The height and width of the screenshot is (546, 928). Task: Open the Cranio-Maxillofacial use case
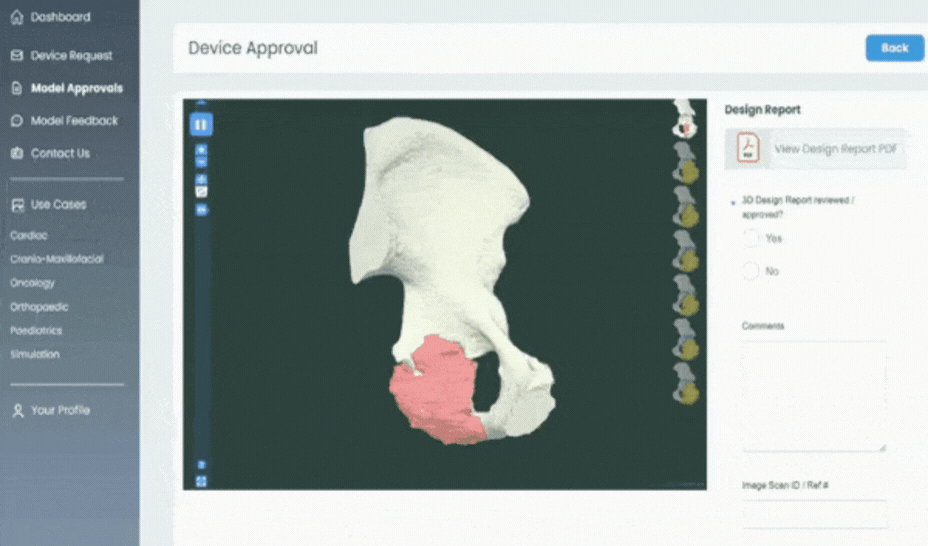57,259
